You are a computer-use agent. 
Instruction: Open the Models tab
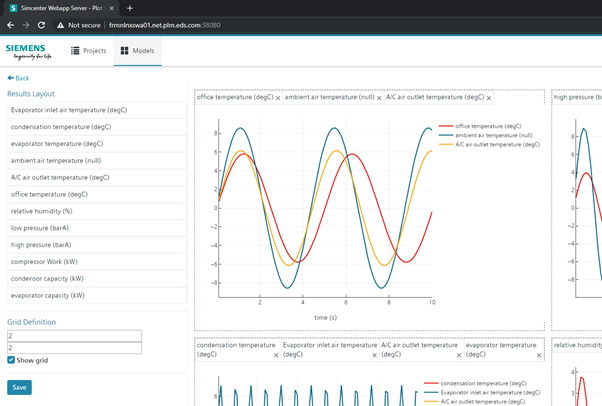[137, 51]
